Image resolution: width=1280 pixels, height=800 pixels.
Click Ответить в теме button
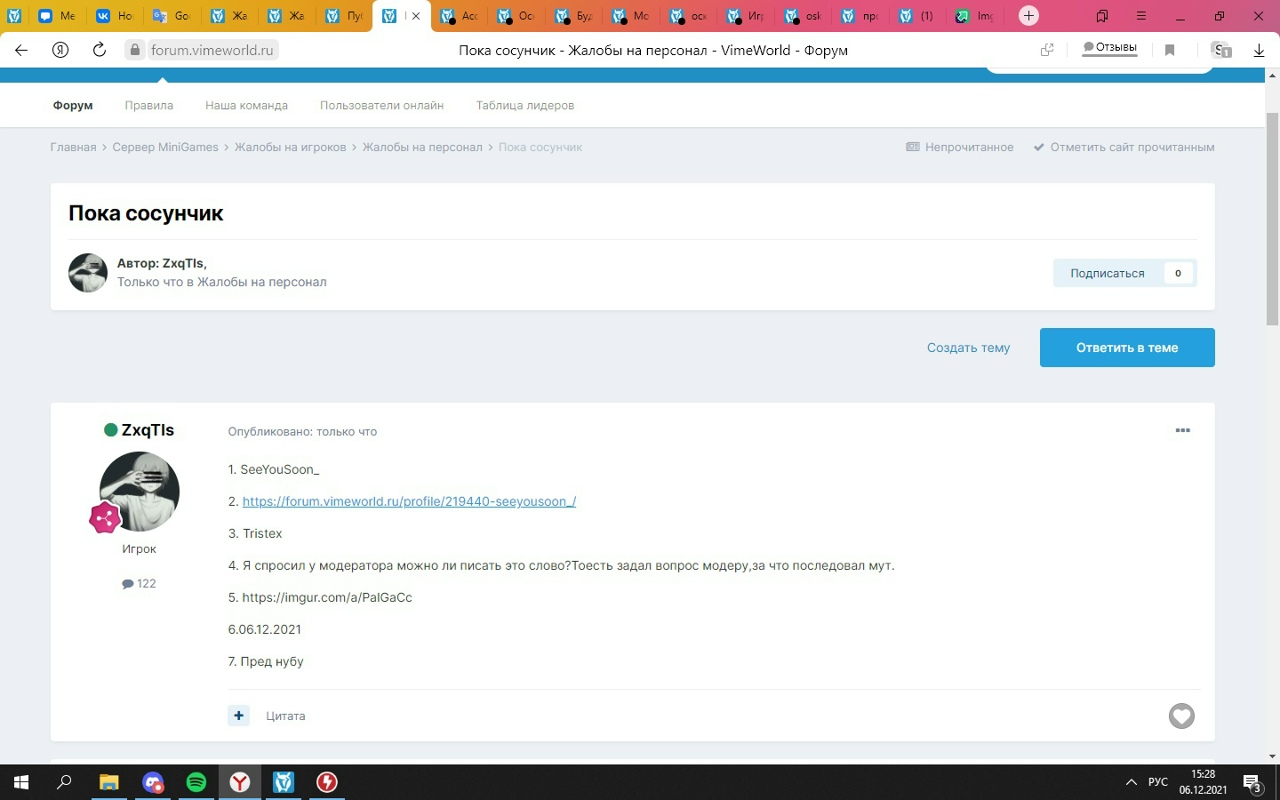coord(1127,348)
